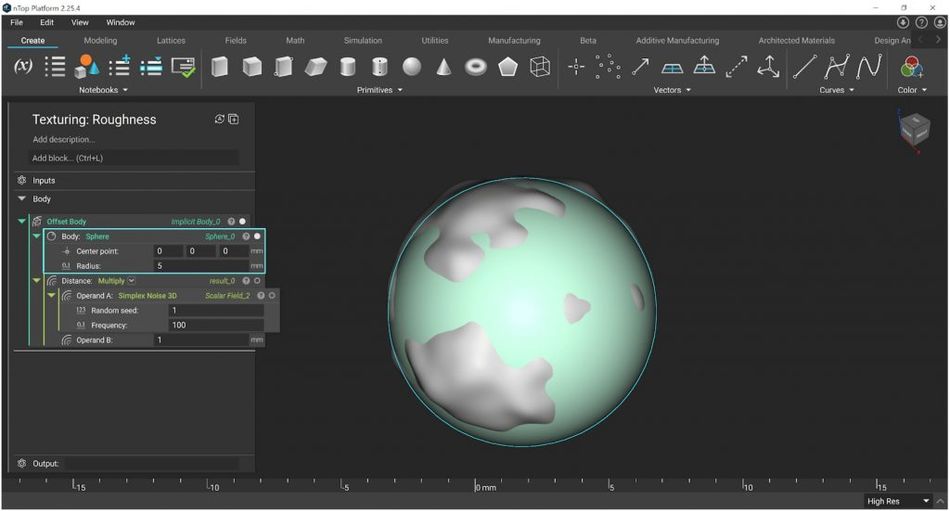The width and height of the screenshot is (950, 511).
Task: Toggle visibility dot of Offset Body block
Action: click(x=242, y=221)
